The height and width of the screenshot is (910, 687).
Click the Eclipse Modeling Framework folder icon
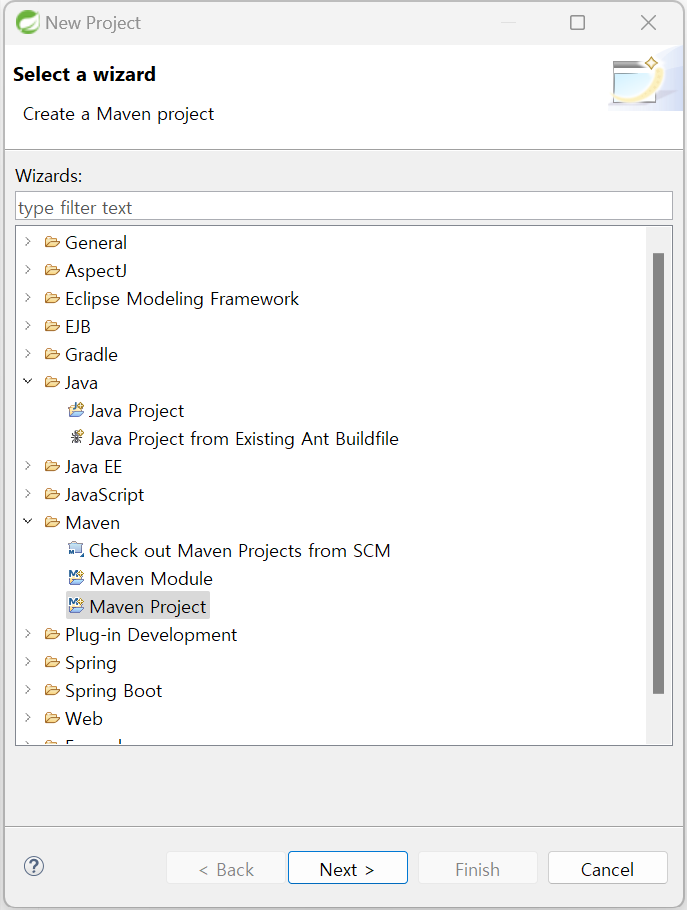52,298
